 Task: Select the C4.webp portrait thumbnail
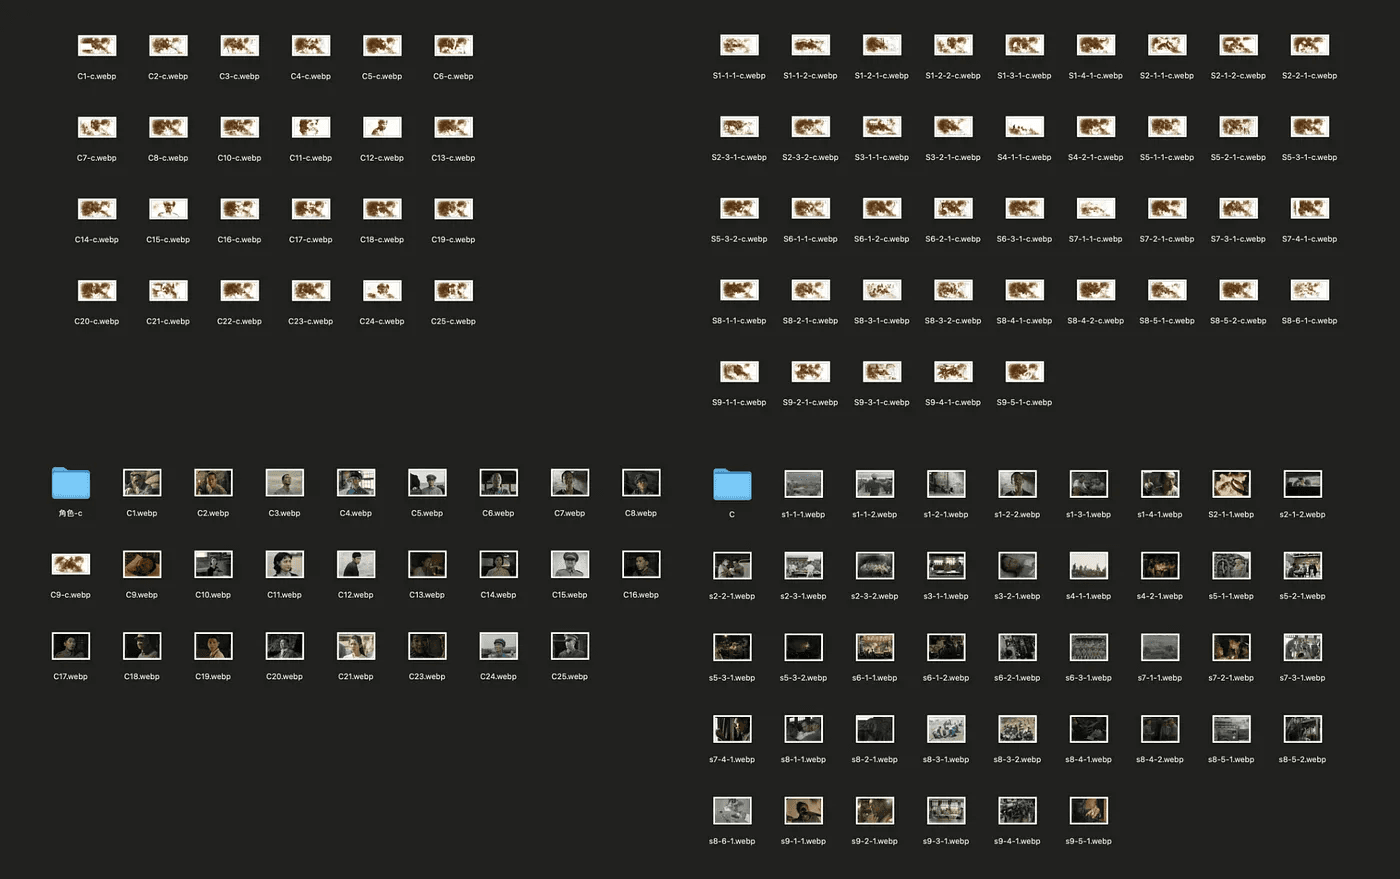[356, 483]
